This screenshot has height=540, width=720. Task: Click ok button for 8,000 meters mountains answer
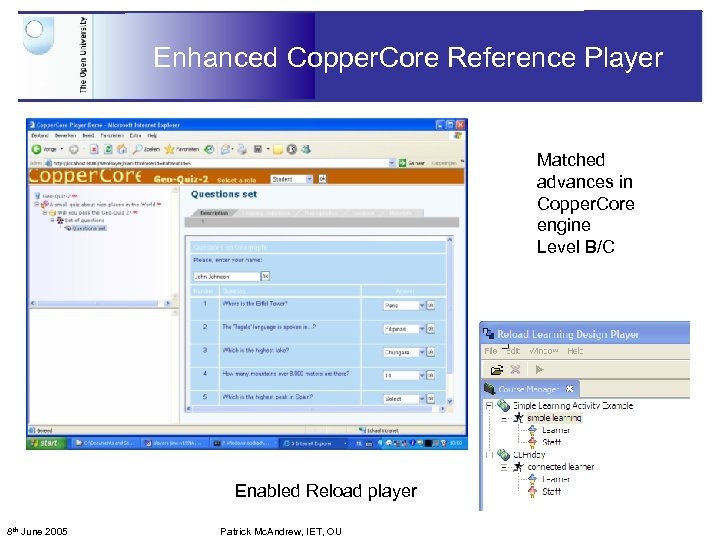(431, 376)
